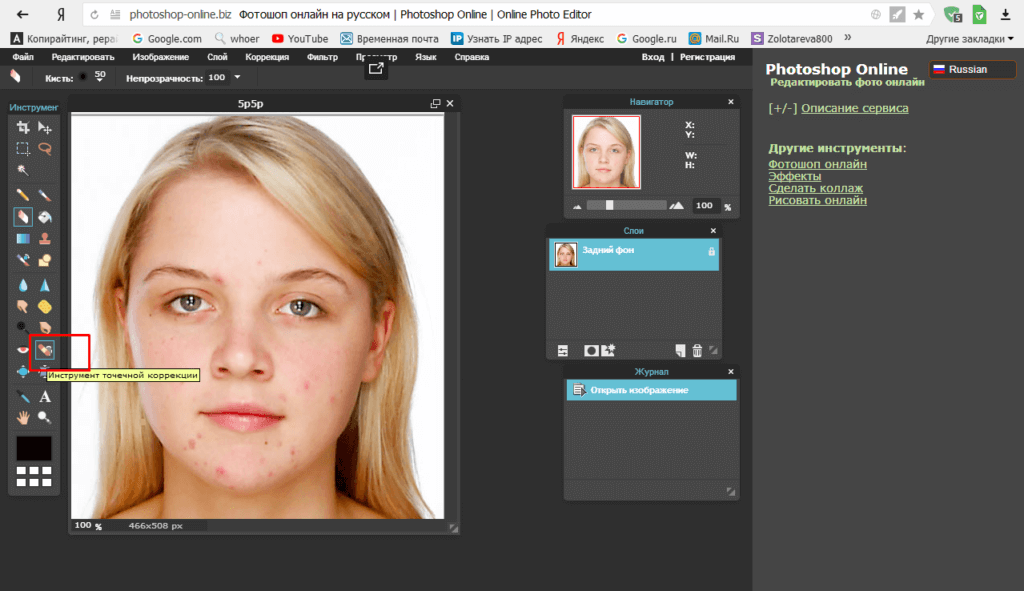Open the opacity (Непрозрачность) dropdown arrow
Viewport: 1024px width, 591px height.
point(238,77)
